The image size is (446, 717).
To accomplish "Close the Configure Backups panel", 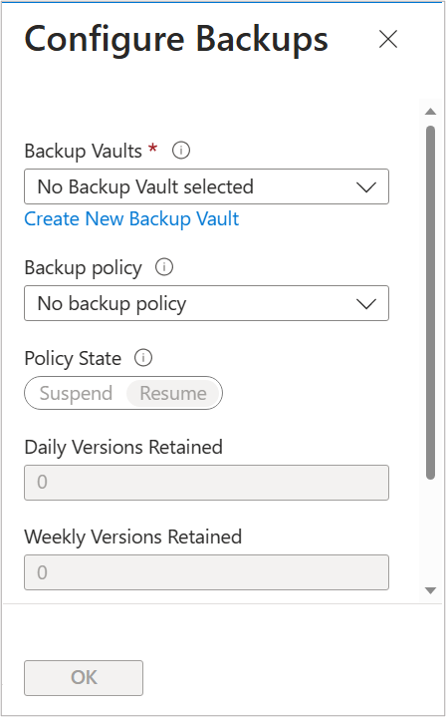I will click(x=388, y=39).
